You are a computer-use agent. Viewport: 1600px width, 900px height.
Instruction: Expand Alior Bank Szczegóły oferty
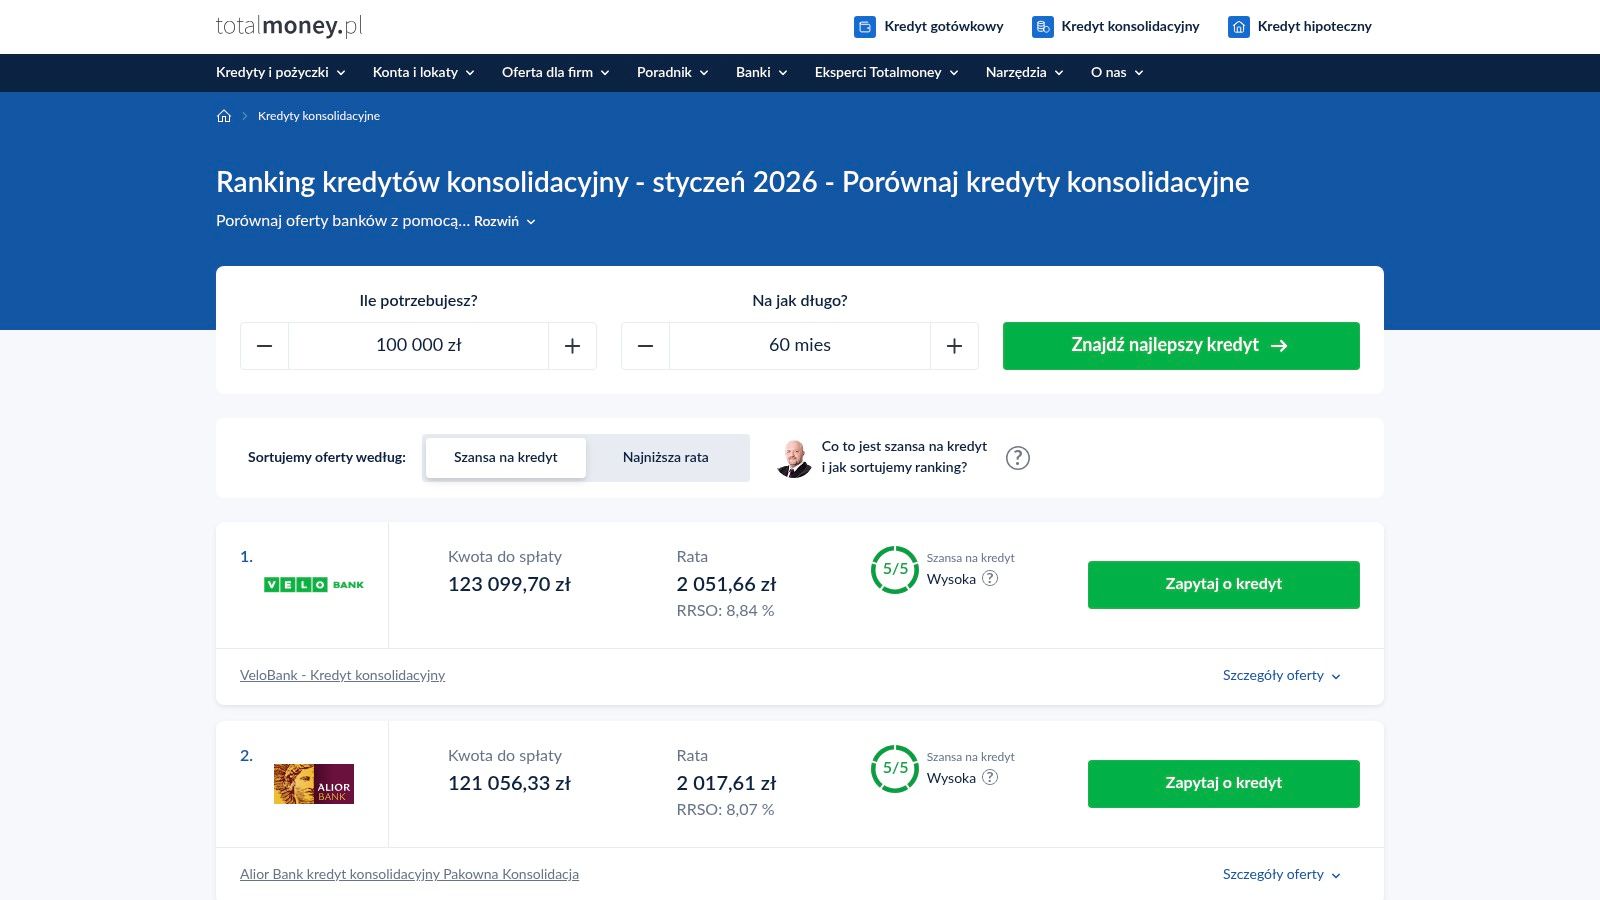click(x=1282, y=874)
